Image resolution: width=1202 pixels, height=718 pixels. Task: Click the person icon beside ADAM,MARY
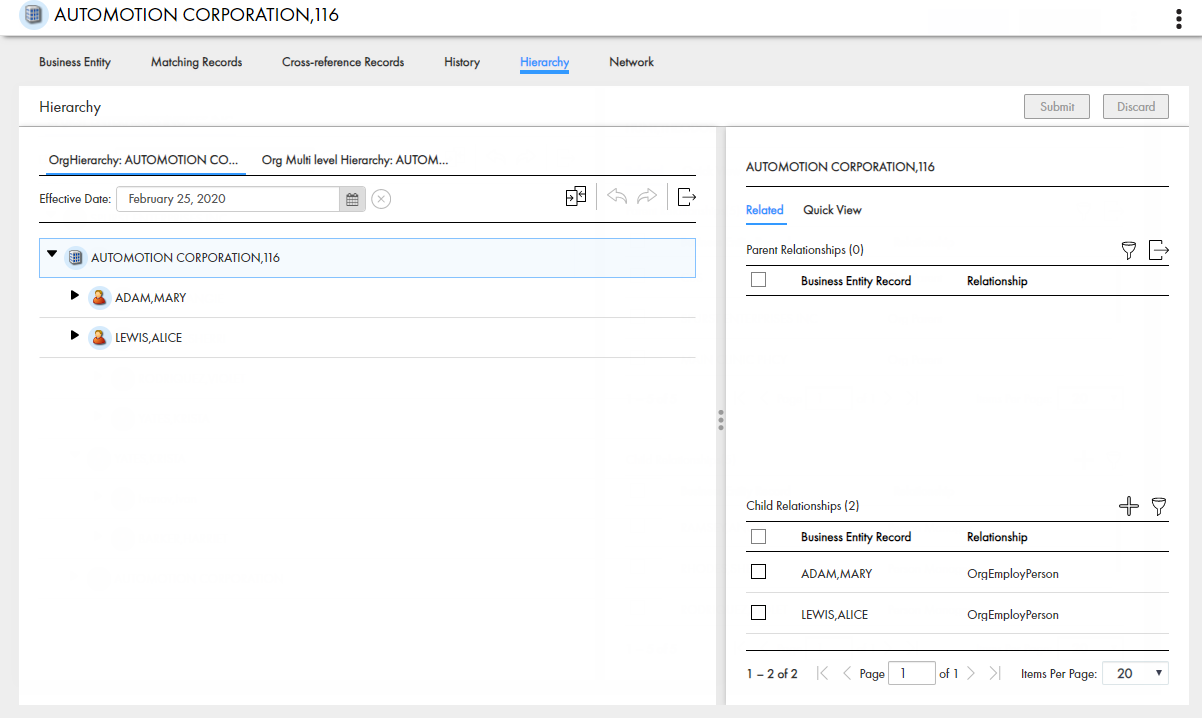tap(99, 298)
